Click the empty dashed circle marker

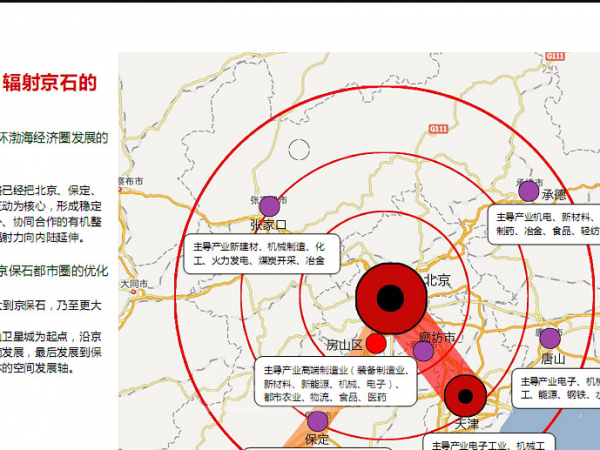[299, 149]
